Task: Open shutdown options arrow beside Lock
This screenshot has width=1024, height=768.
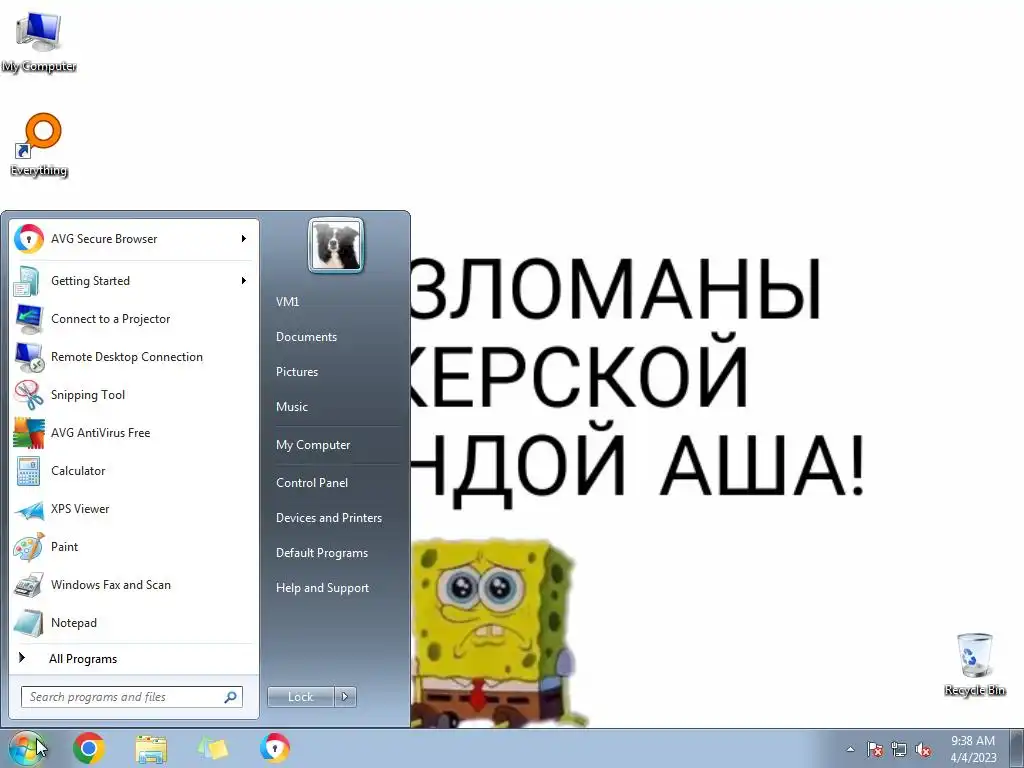Action: point(345,697)
